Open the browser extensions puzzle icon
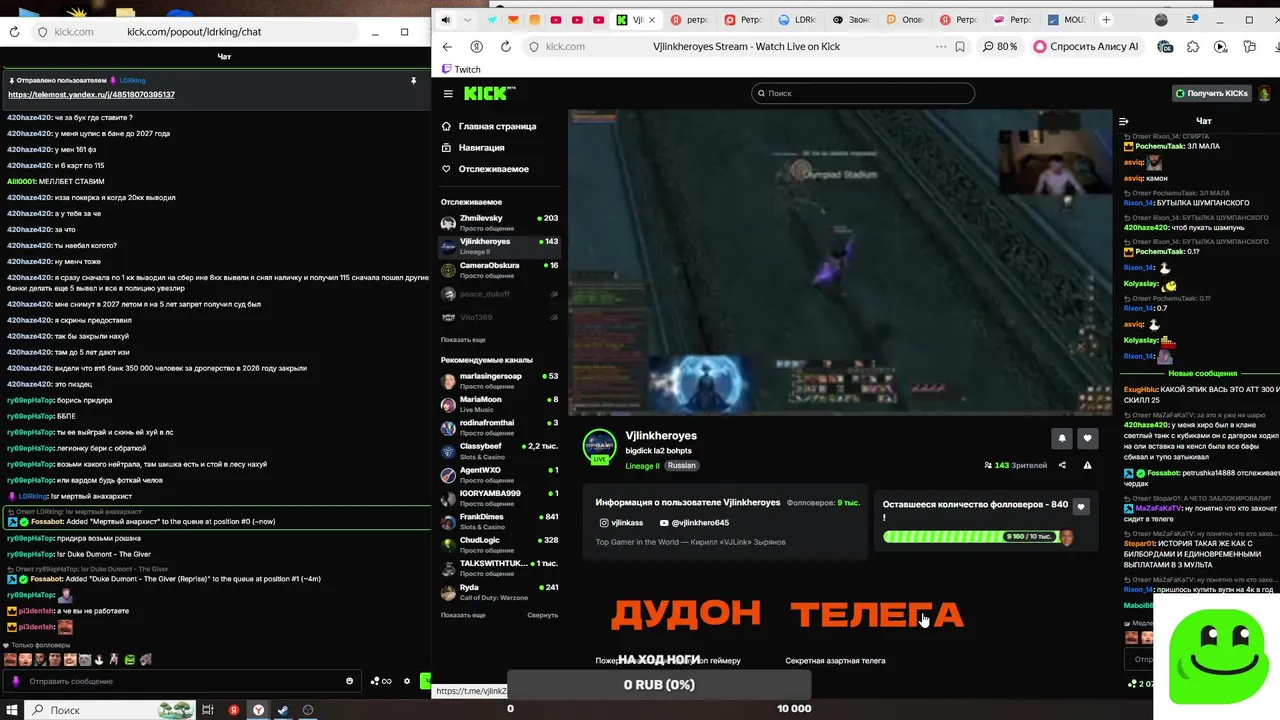Viewport: 1280px width, 720px height. click(1193, 46)
